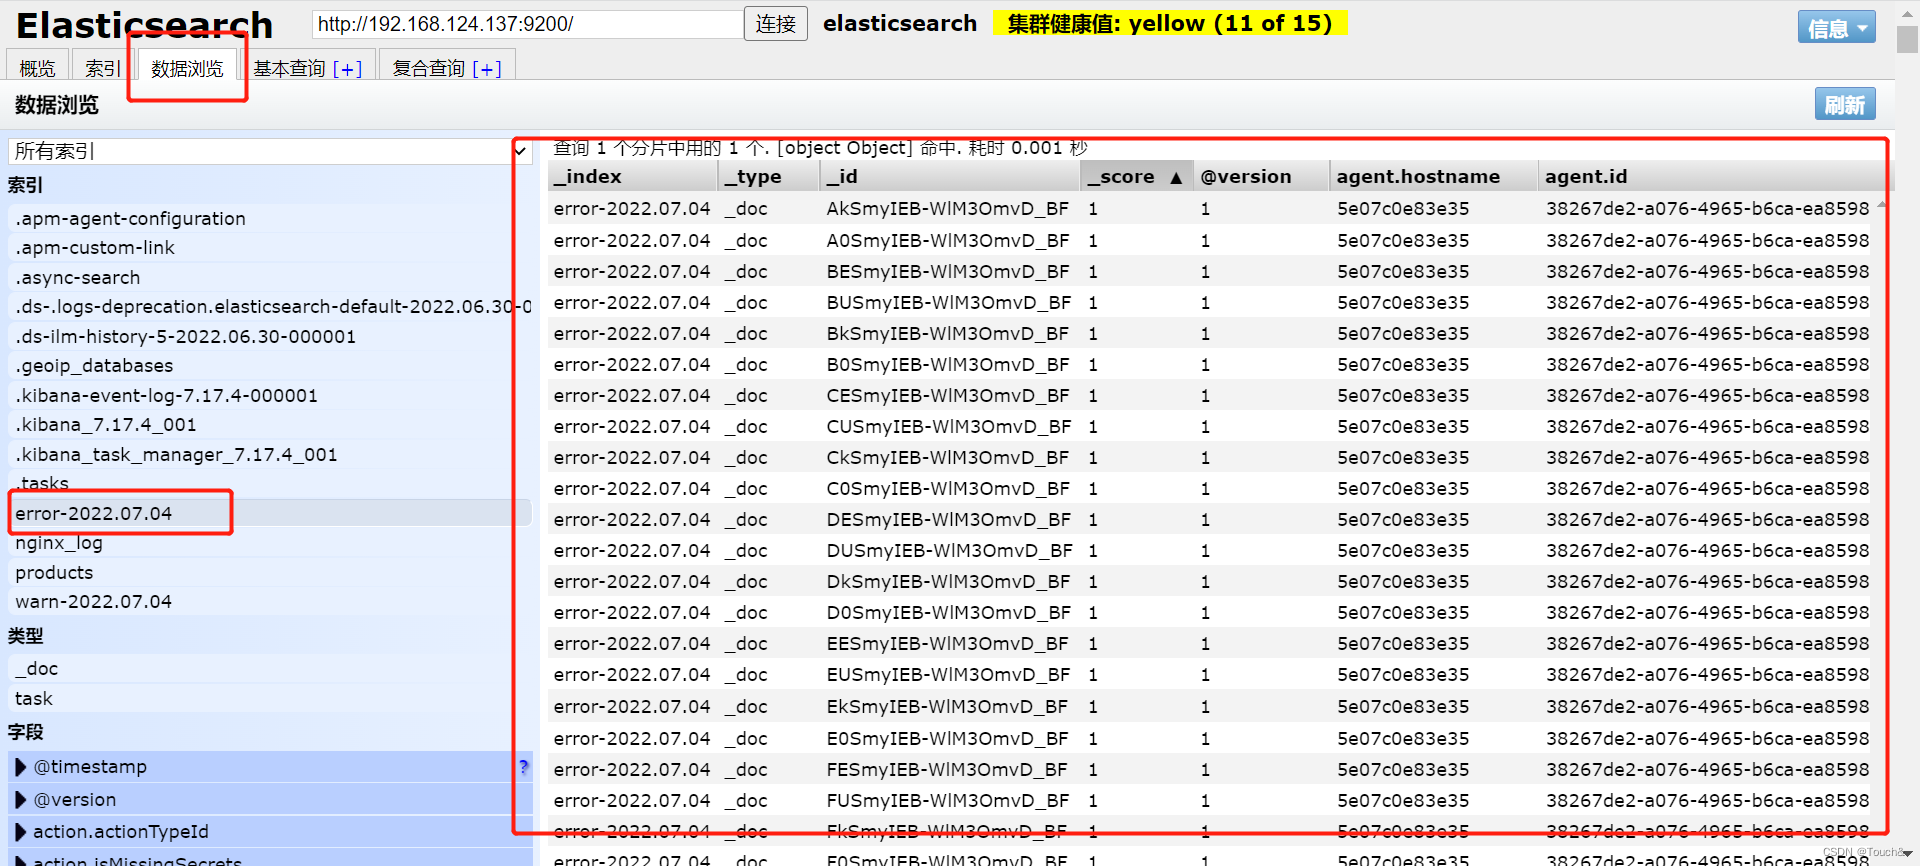The height and width of the screenshot is (866, 1920).
Task: Click the help question mark beside @timestamp
Action: (x=524, y=767)
